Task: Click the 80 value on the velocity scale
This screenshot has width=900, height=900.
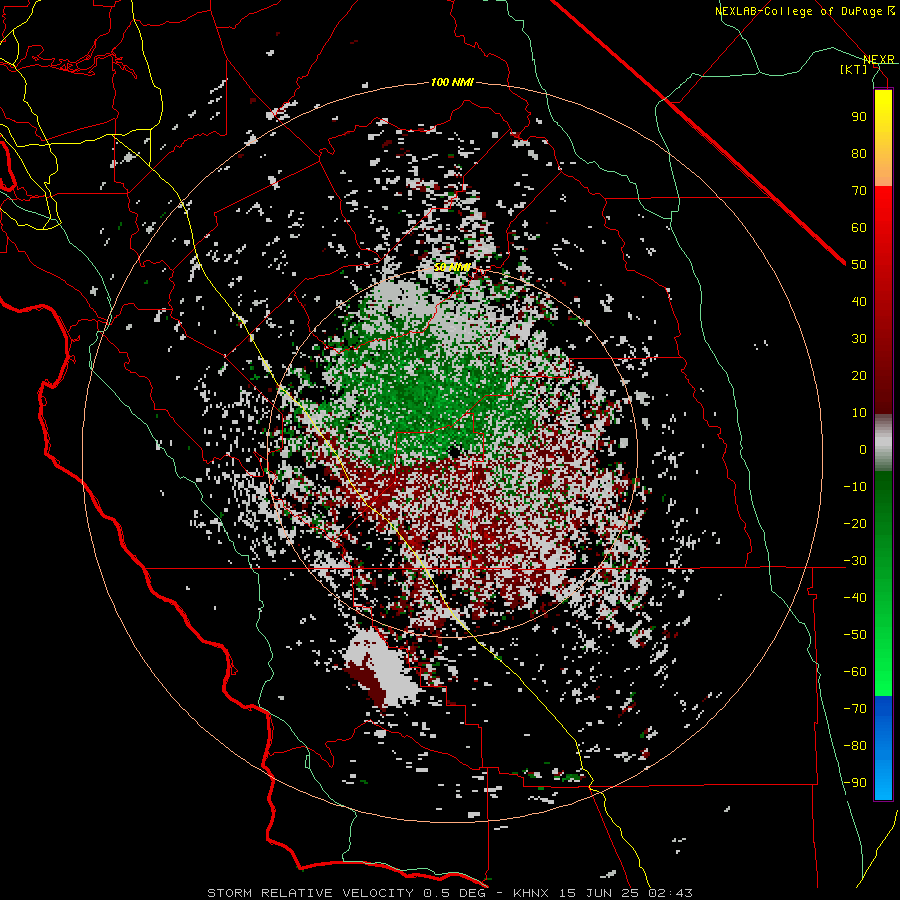Action: pyautogui.click(x=859, y=154)
